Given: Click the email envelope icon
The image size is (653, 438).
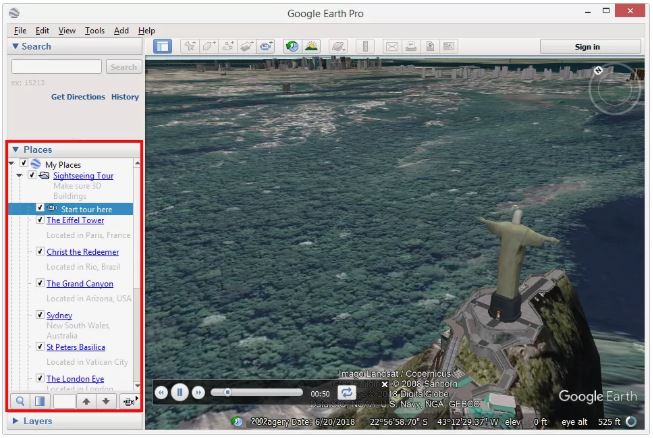Looking at the screenshot, I should [392, 46].
